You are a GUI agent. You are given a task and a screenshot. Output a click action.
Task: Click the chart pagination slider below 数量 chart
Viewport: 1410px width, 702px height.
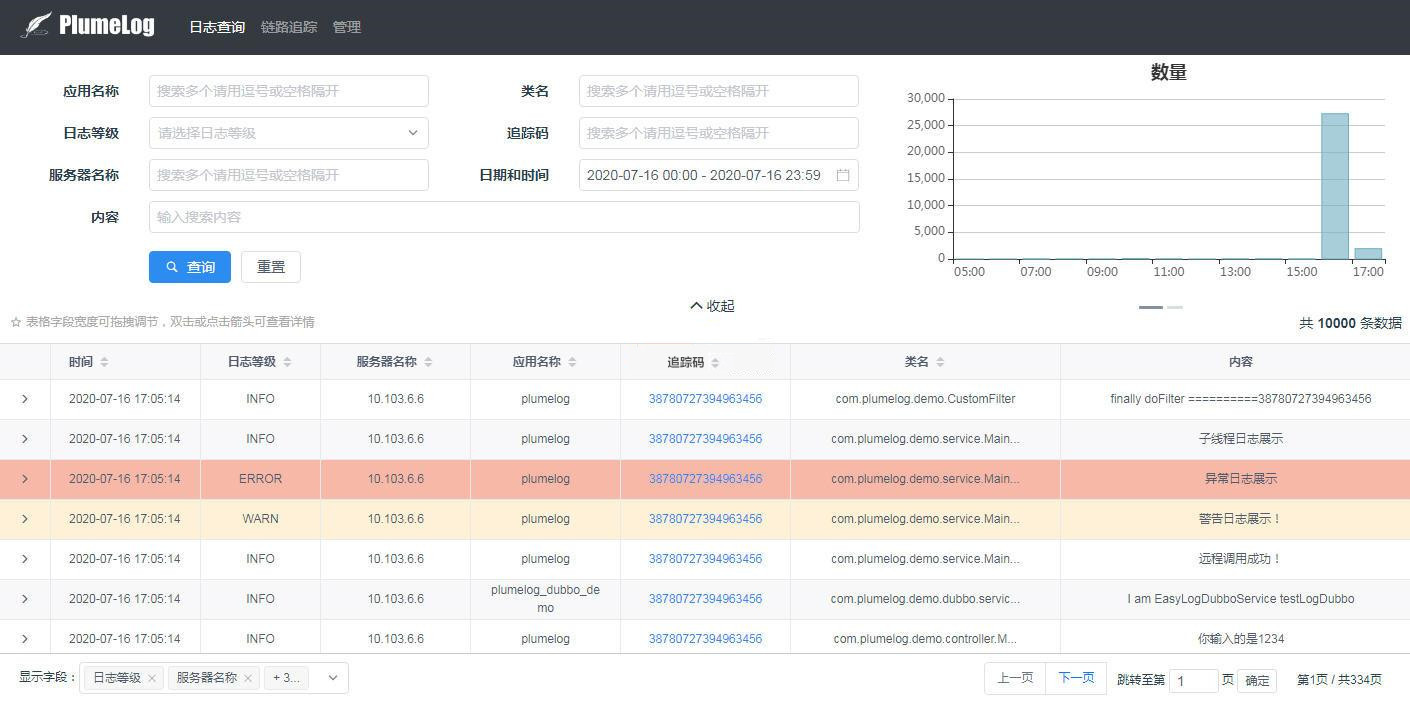click(x=1150, y=308)
